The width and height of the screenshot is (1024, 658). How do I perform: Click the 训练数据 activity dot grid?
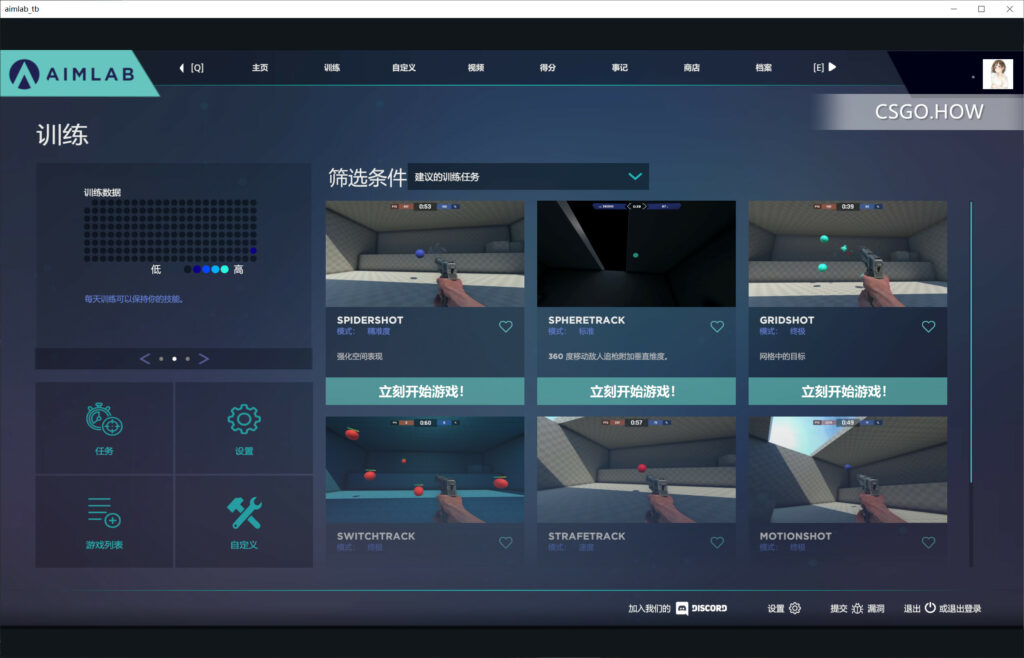click(170, 230)
